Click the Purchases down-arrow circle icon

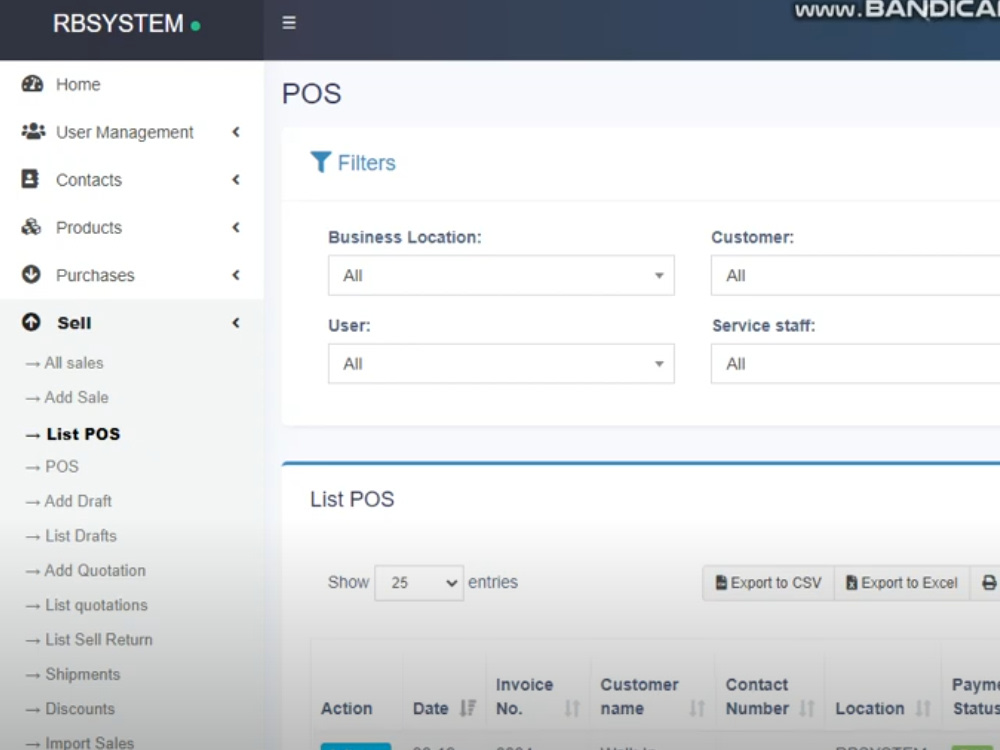click(x=31, y=274)
